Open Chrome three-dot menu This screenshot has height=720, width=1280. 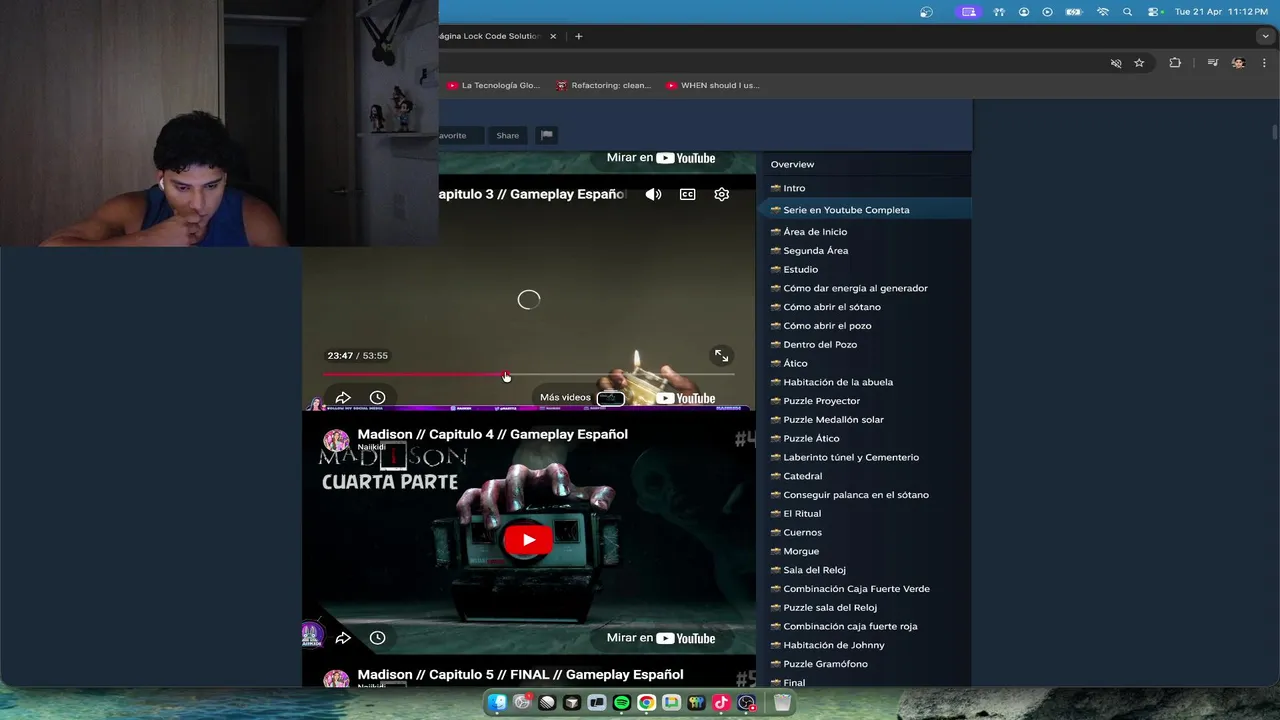tap(1264, 63)
